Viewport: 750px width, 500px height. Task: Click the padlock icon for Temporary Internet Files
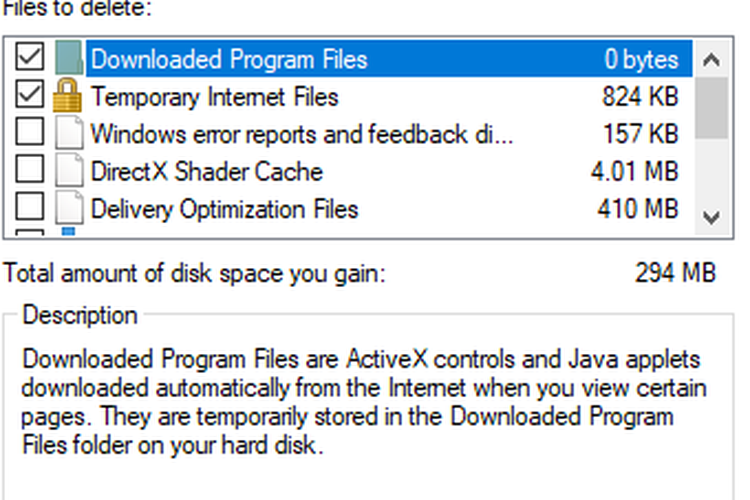pos(67,96)
